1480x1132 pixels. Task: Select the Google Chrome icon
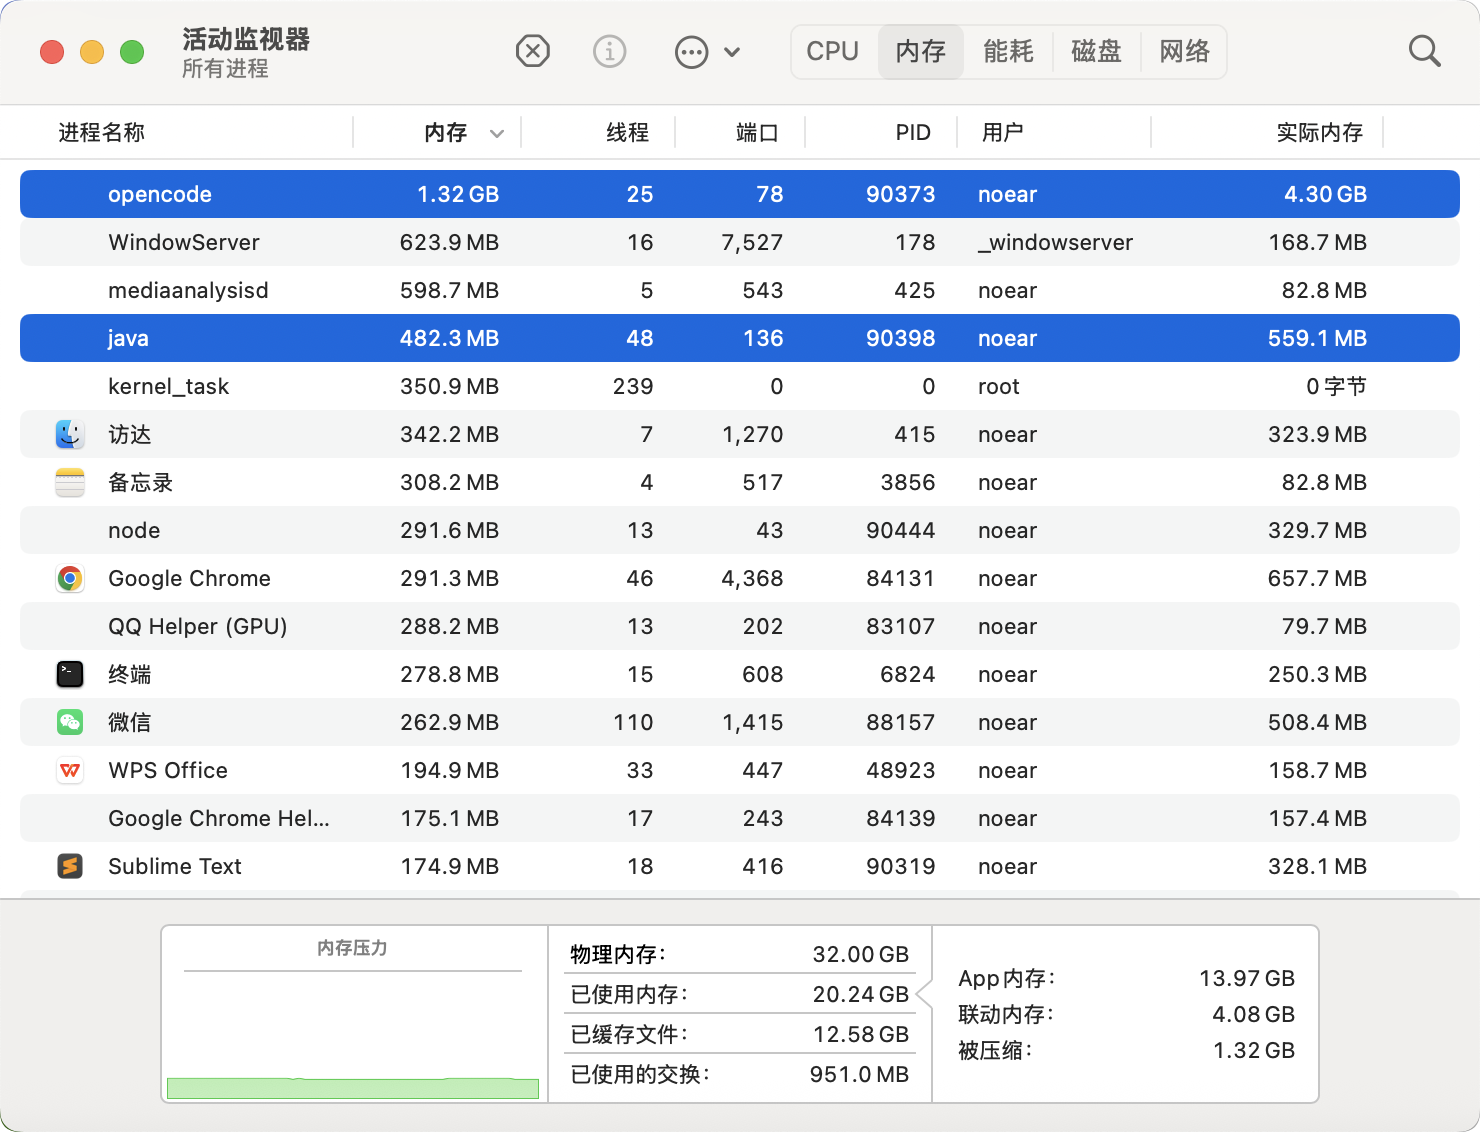tap(70, 578)
